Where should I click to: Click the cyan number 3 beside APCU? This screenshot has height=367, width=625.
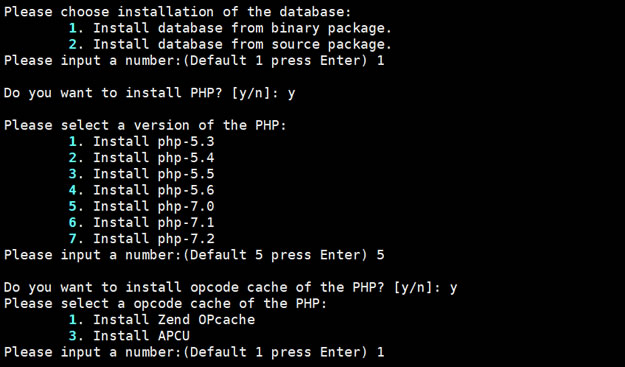click(x=73, y=336)
